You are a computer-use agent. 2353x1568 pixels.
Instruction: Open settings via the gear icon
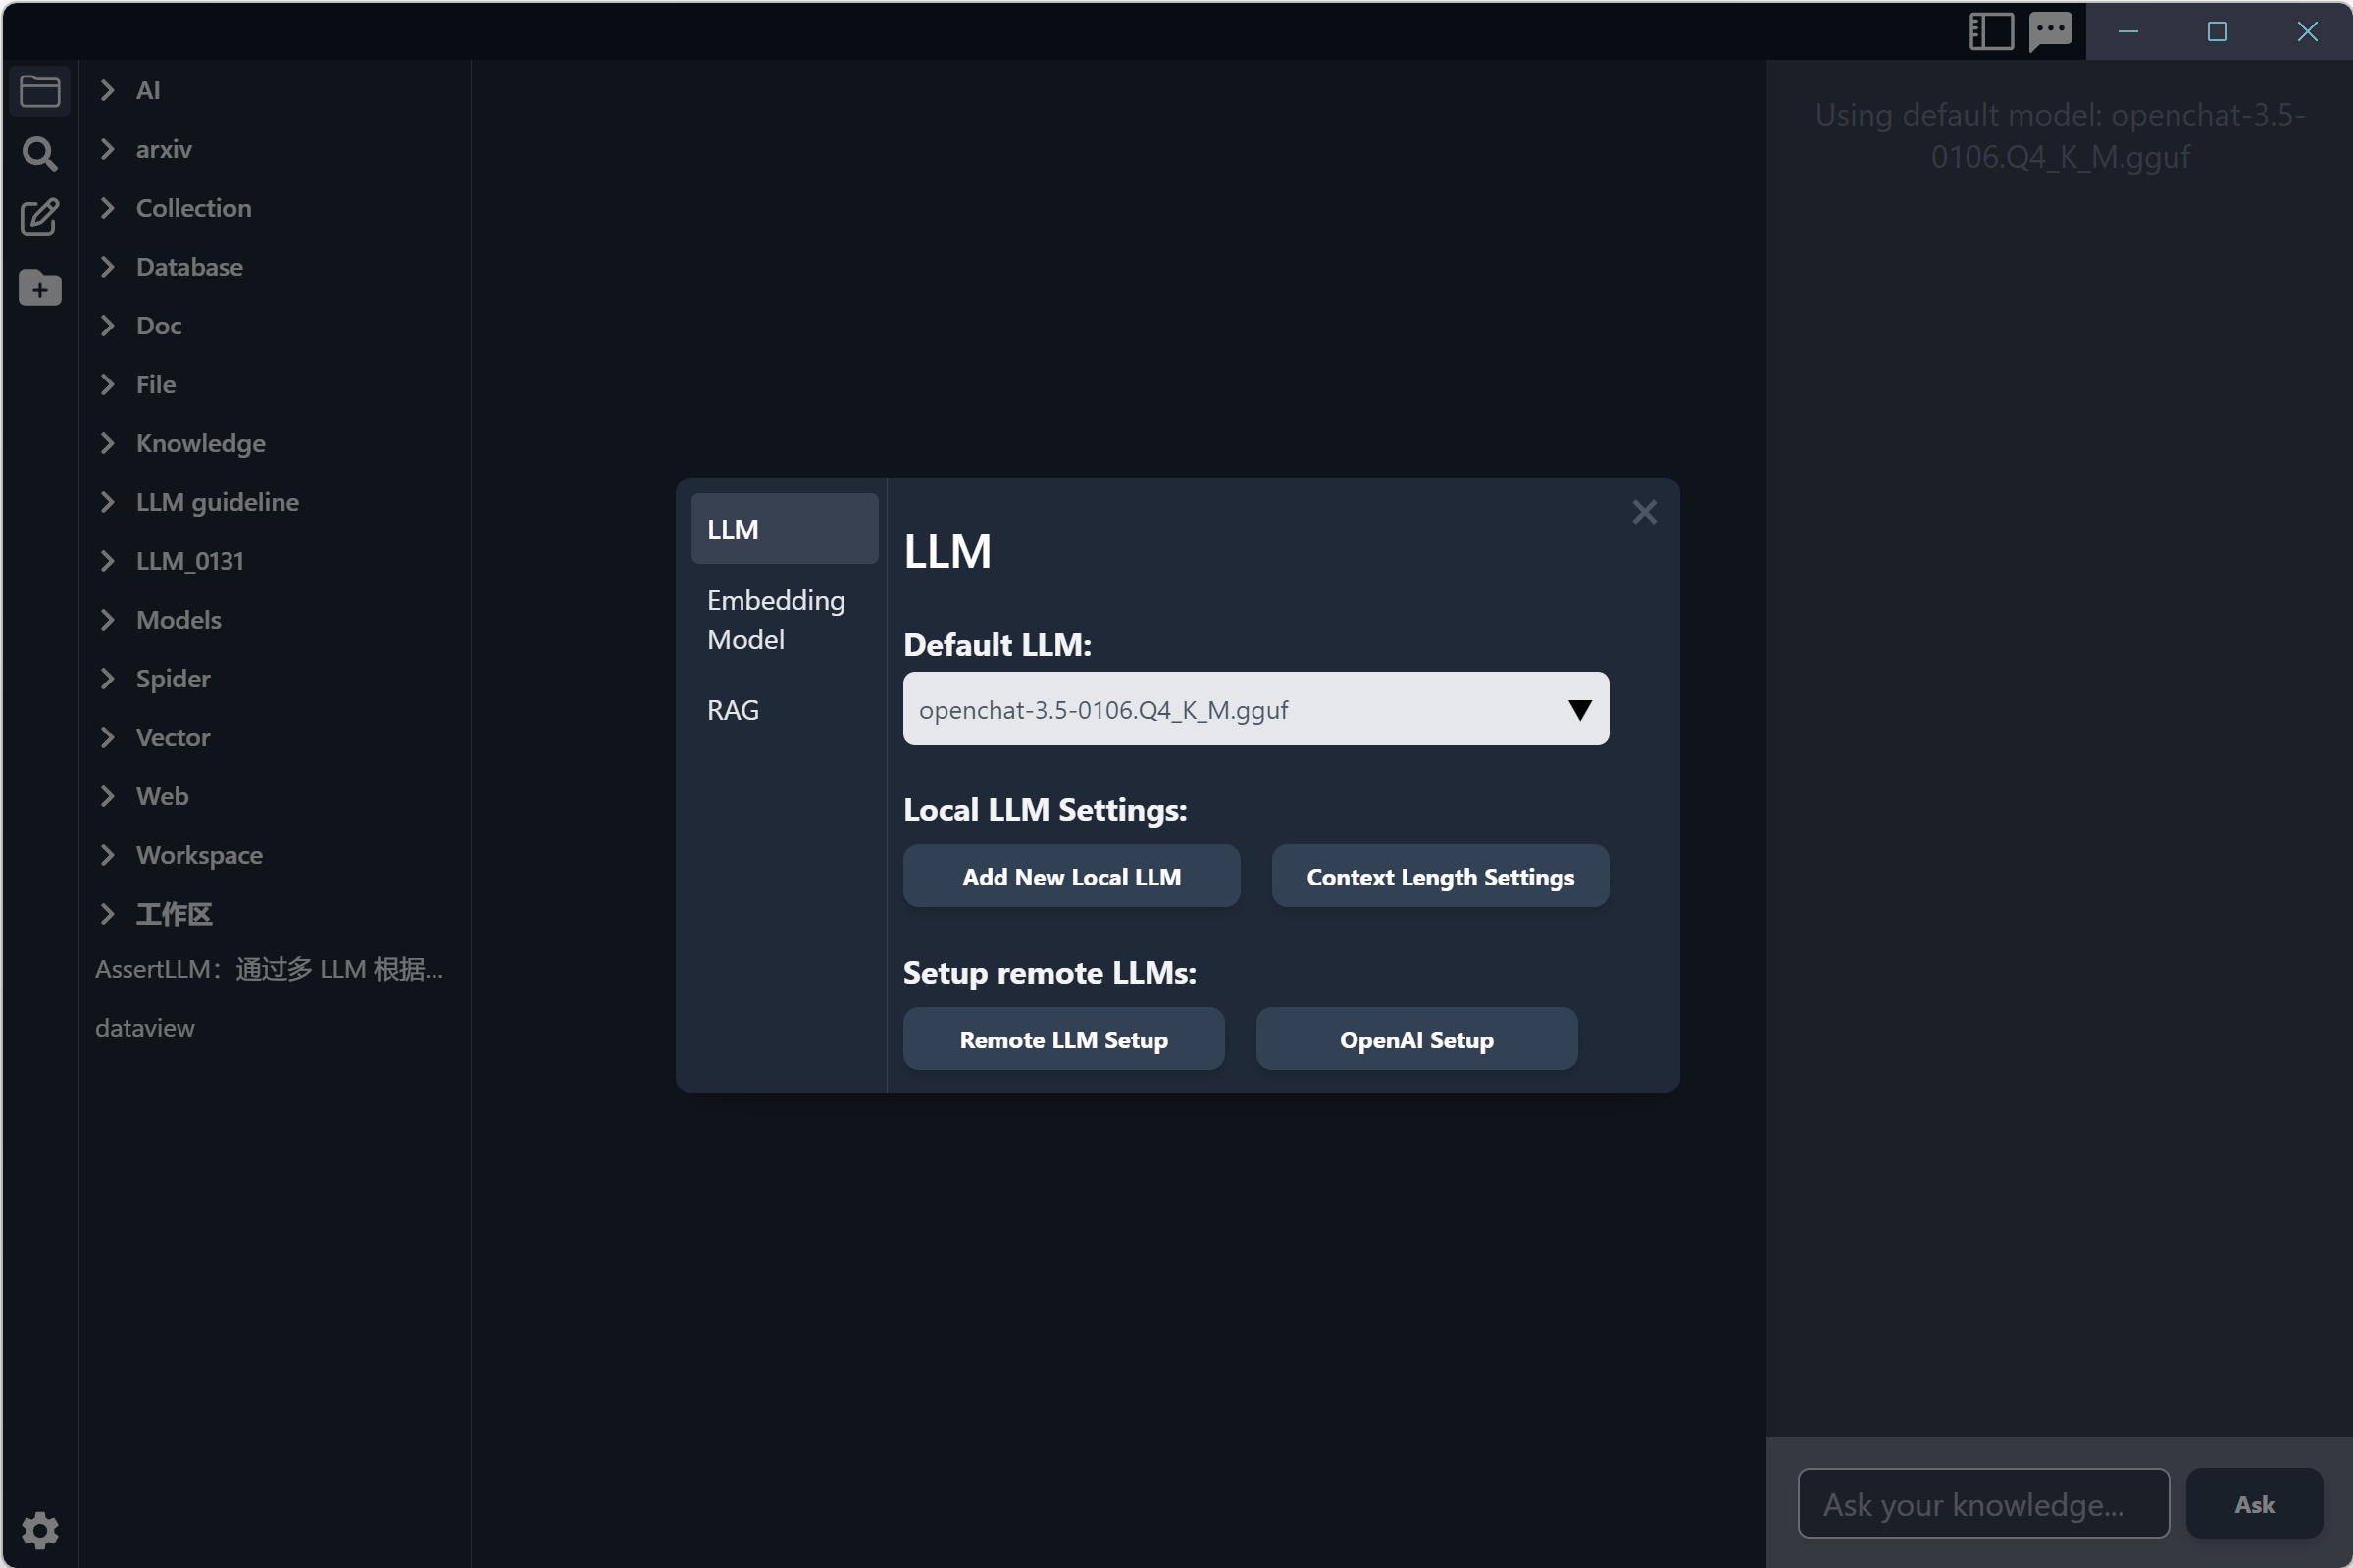click(40, 1530)
